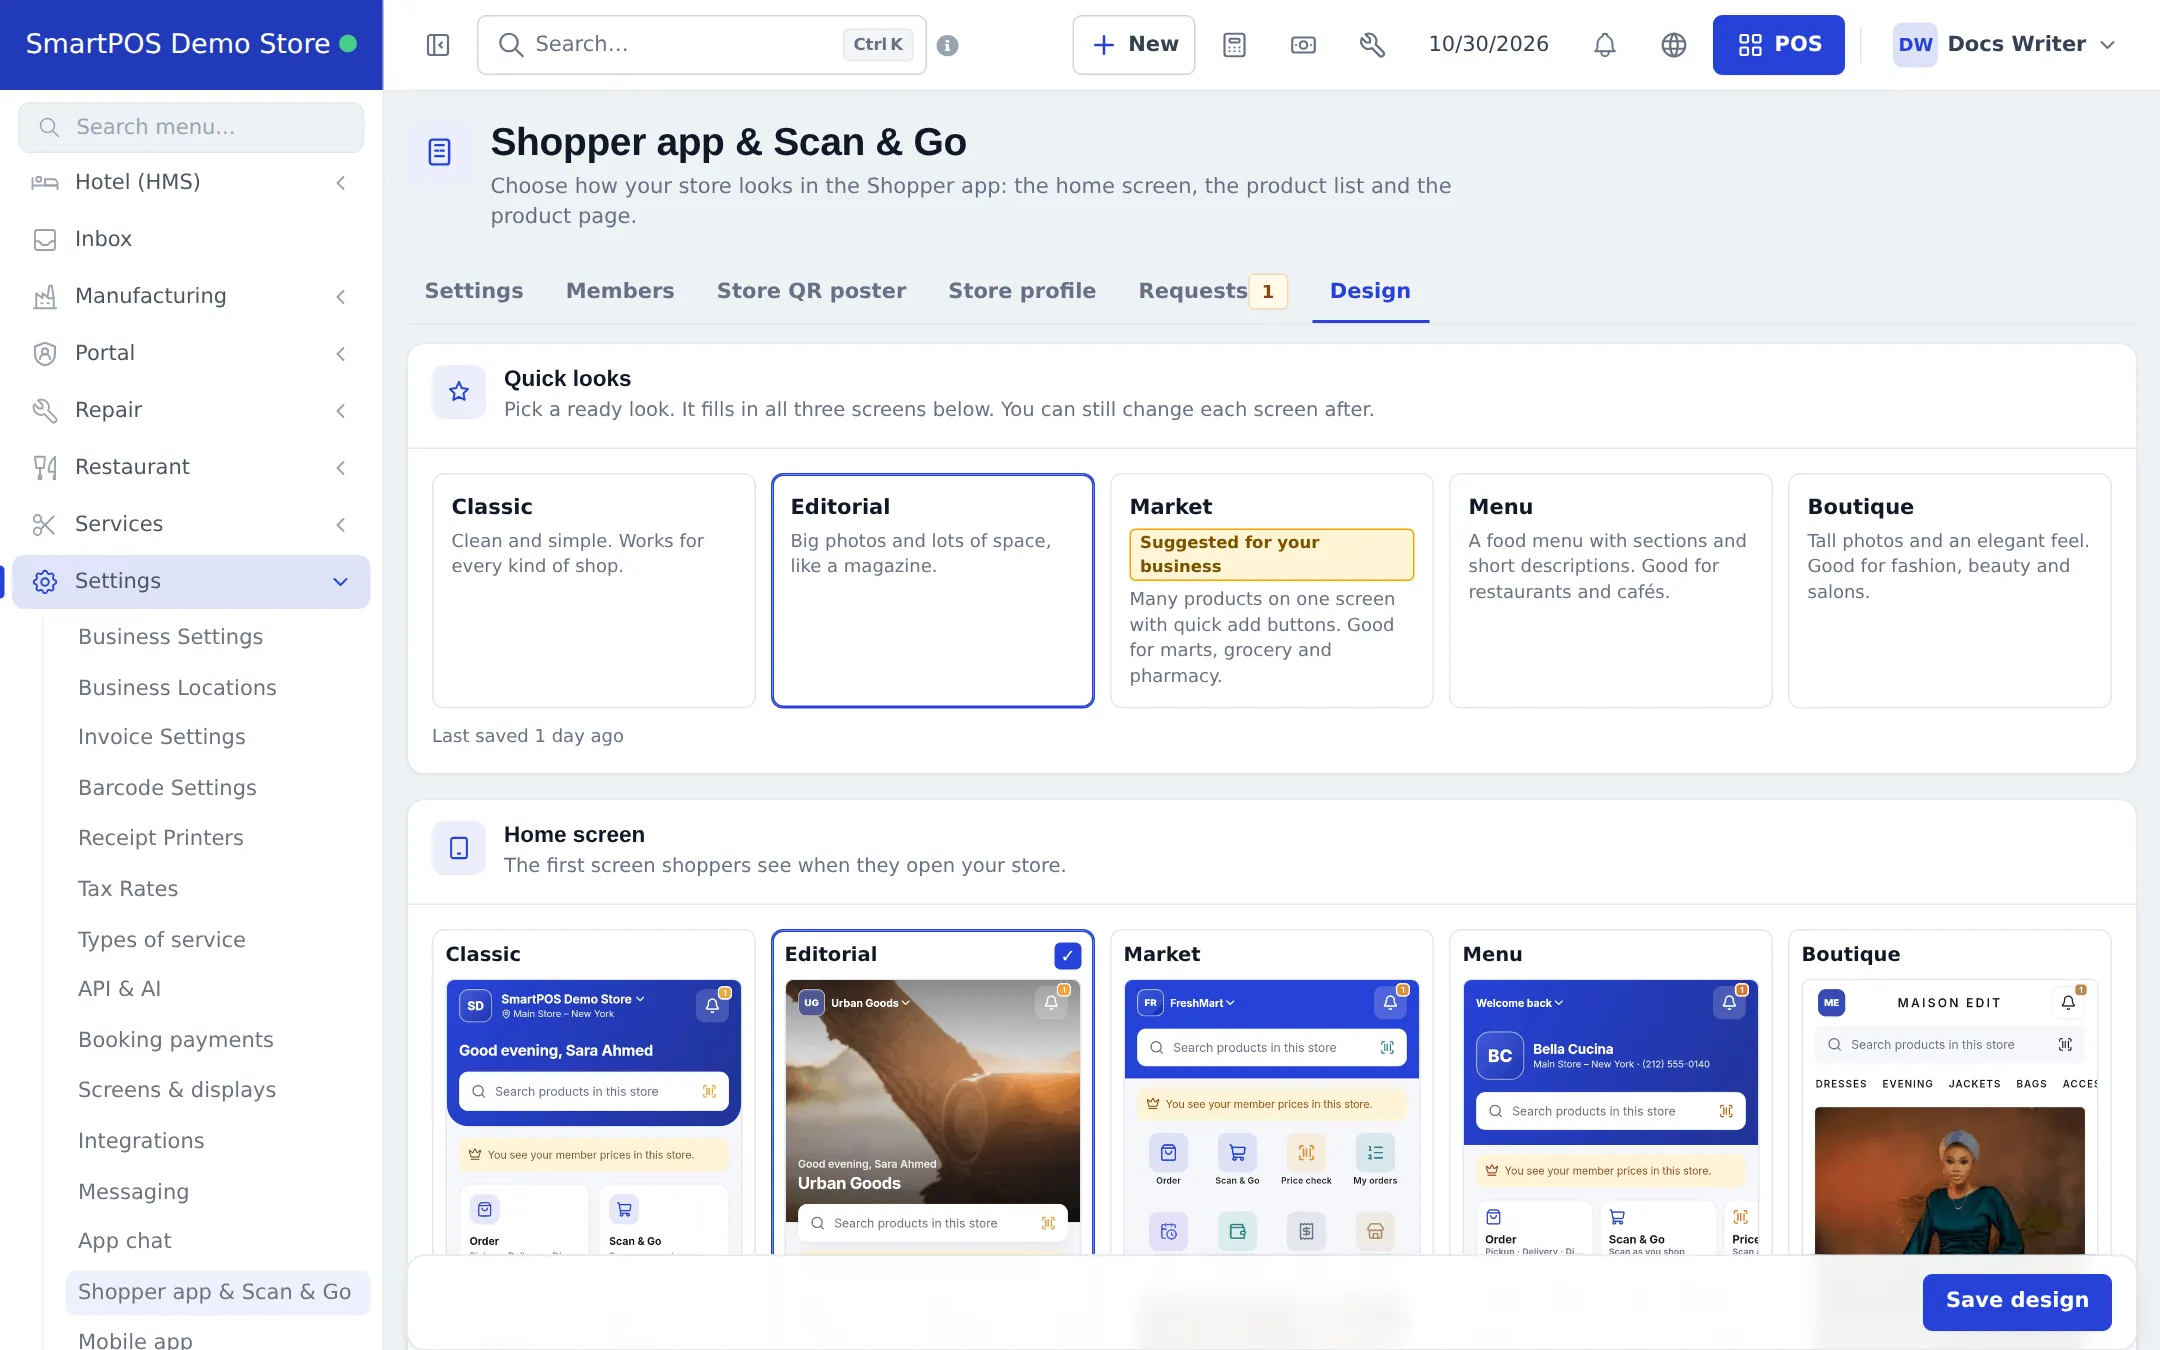This screenshot has height=1350, width=2160.
Task: Open the POS button
Action: click(x=1779, y=45)
